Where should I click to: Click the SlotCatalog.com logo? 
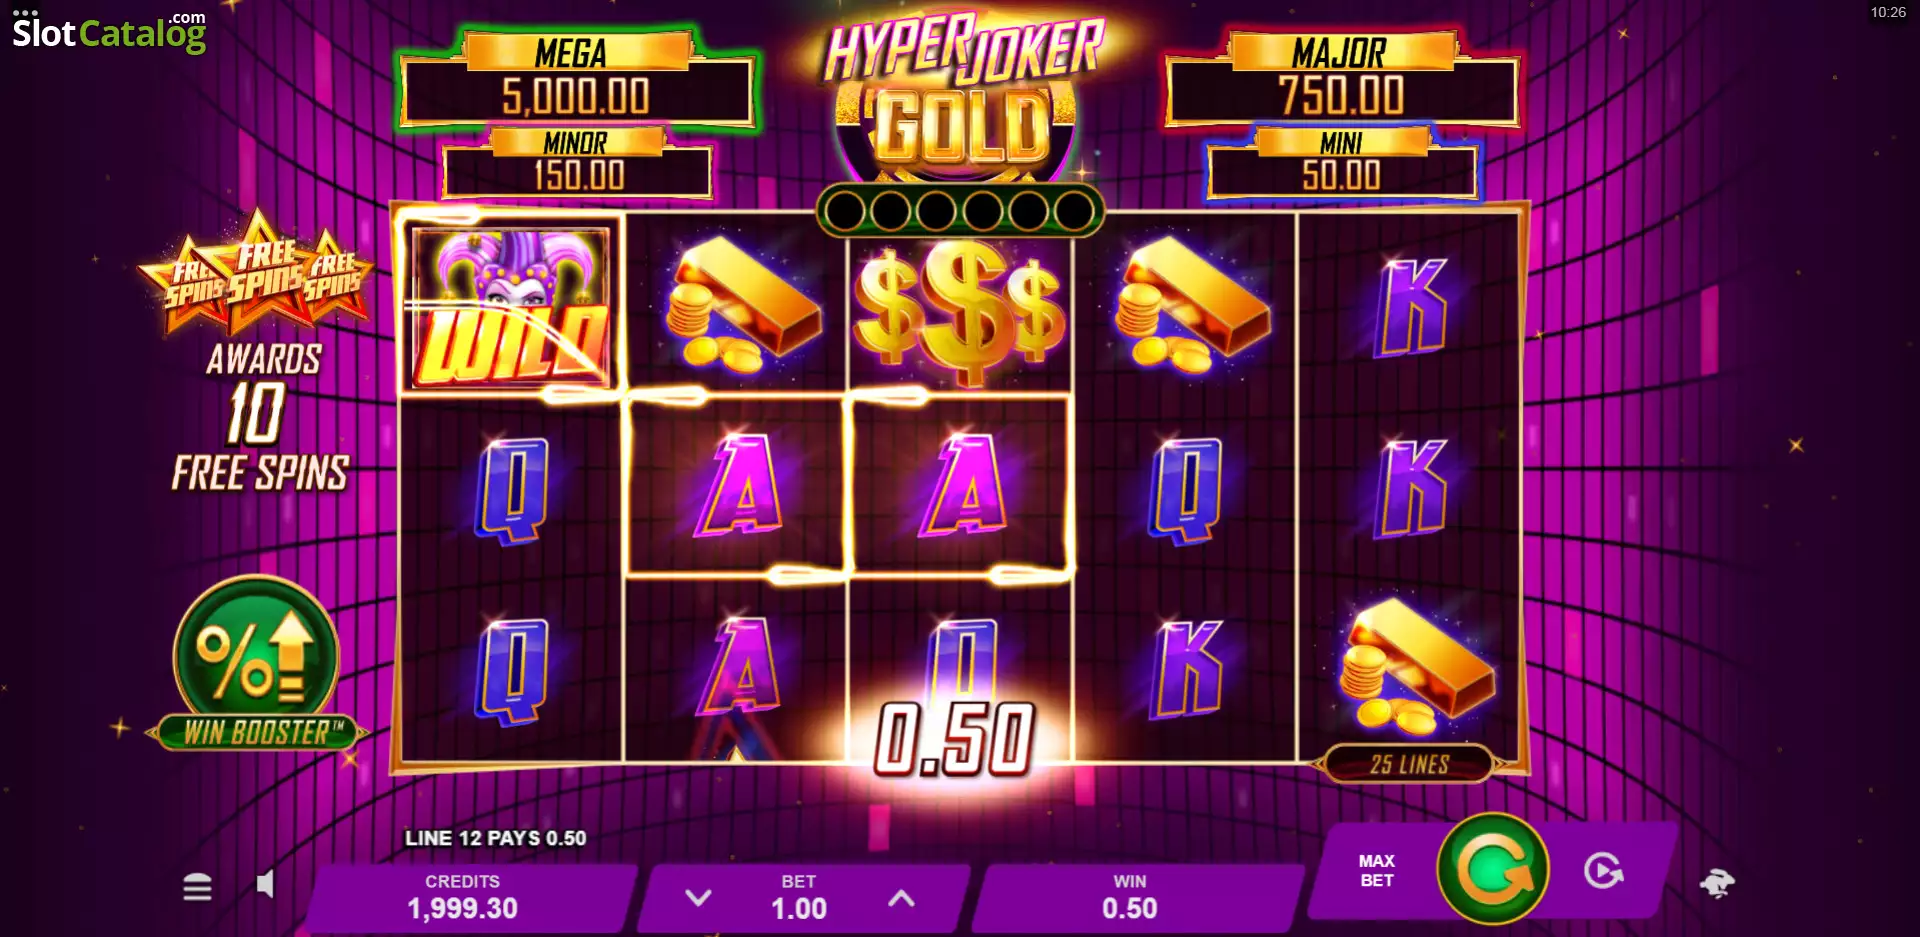[x=109, y=32]
